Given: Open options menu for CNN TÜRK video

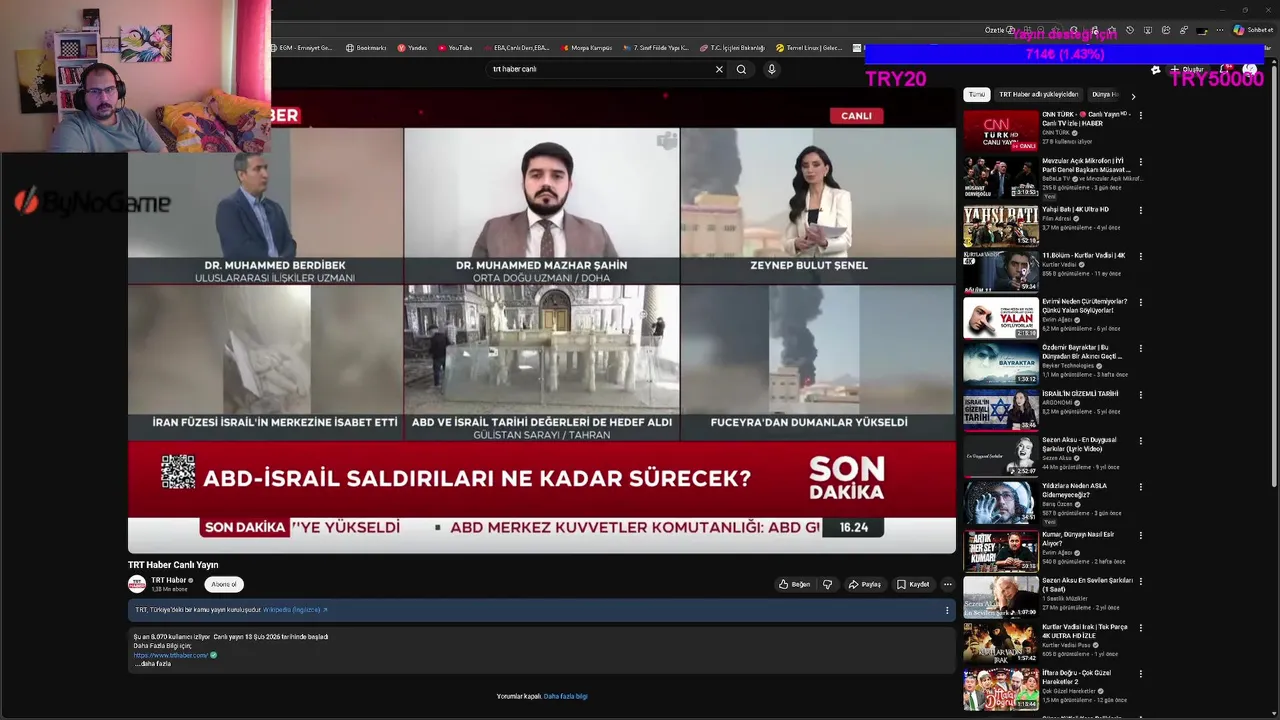Looking at the screenshot, I should pos(1140,116).
